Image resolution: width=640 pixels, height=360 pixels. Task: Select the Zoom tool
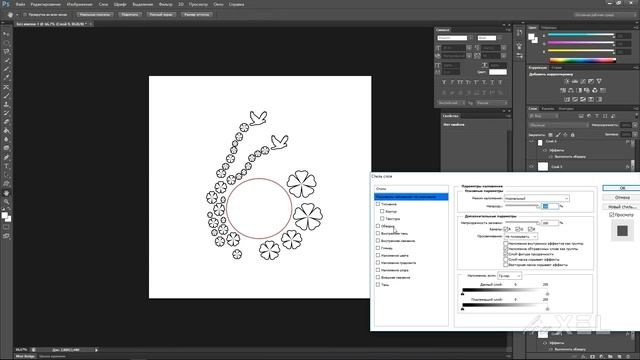coord(6,202)
